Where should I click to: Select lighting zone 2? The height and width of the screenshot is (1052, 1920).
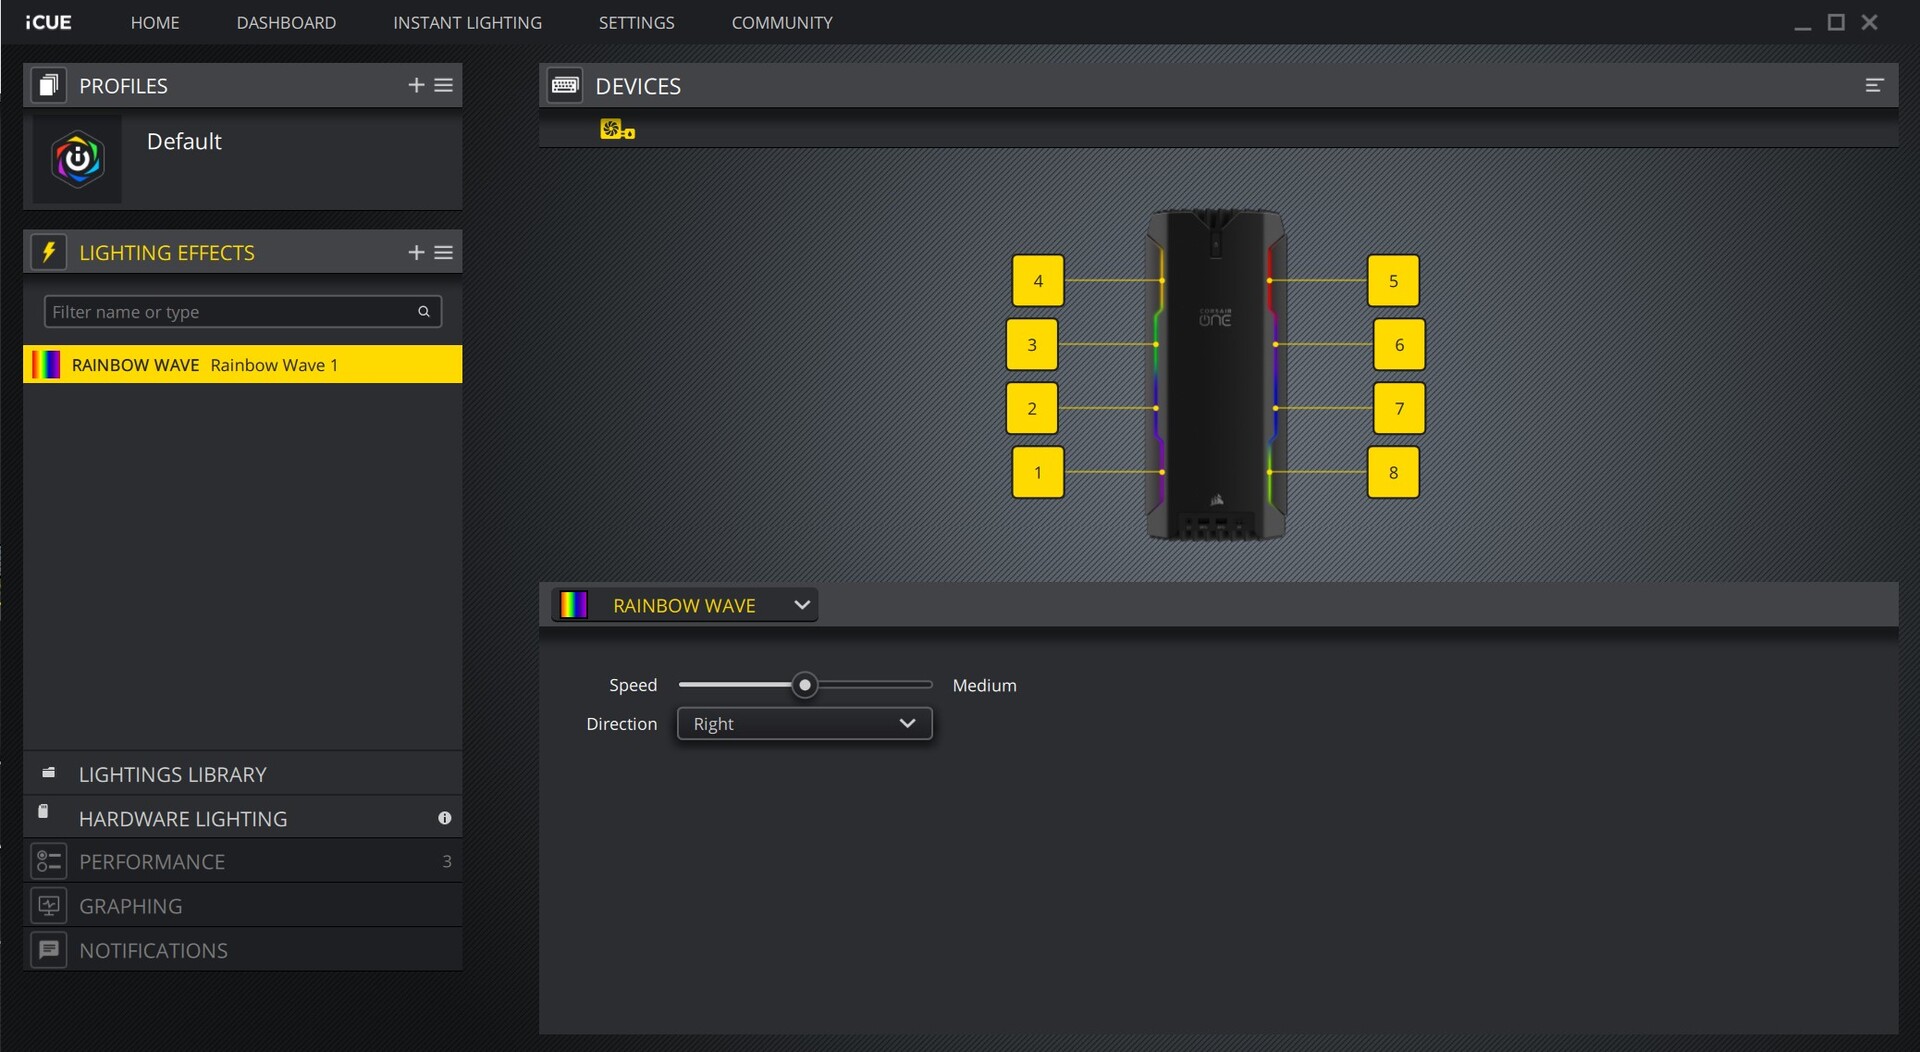(x=1032, y=408)
